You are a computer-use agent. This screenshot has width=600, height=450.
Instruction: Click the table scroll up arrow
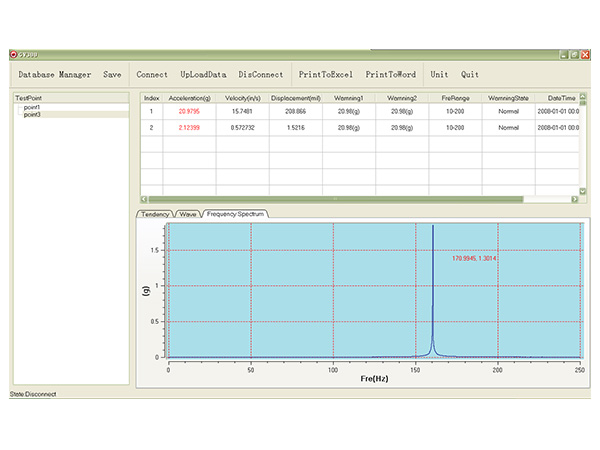click(582, 96)
